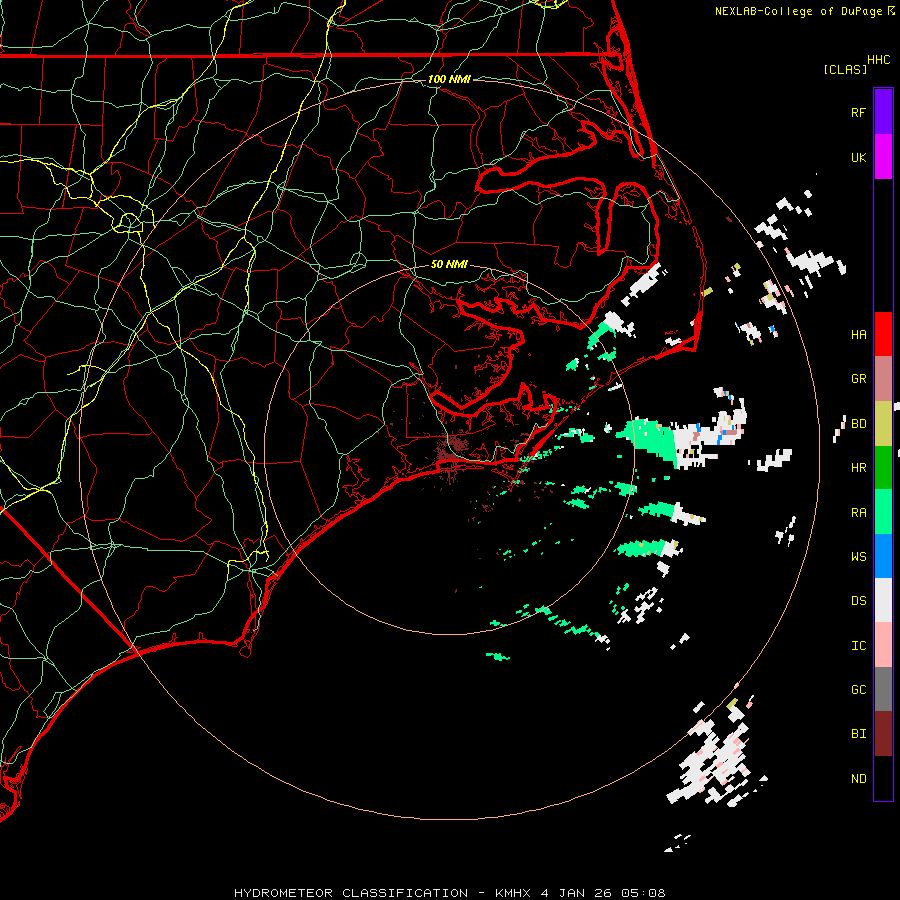Click the UK legend label

(x=858, y=157)
